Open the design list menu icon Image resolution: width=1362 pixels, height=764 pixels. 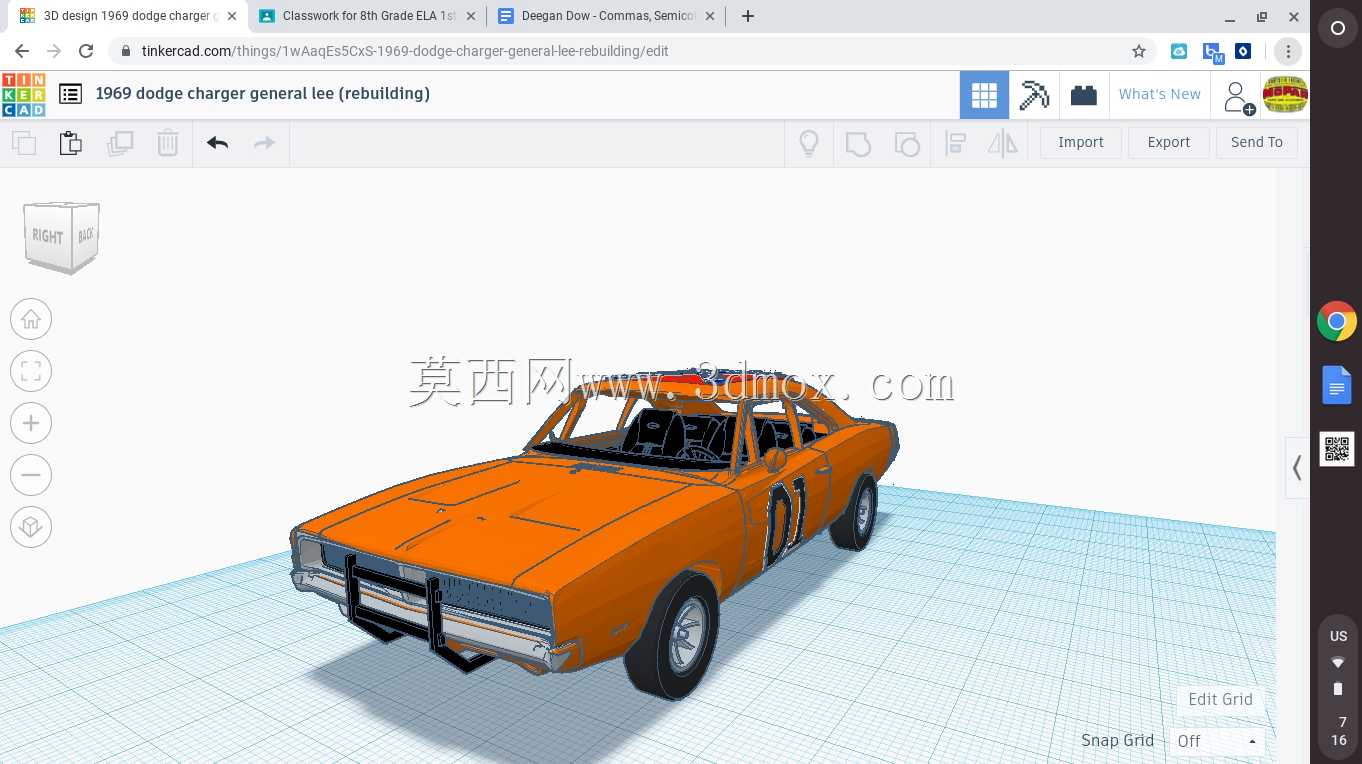point(70,94)
